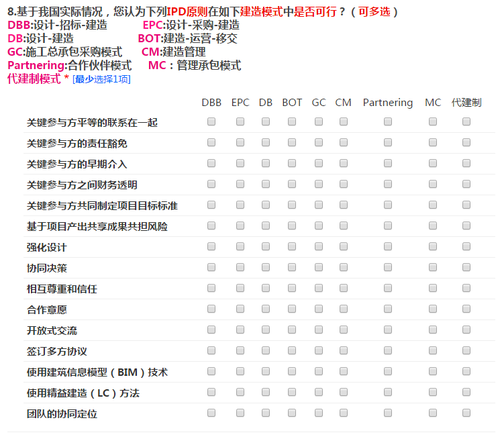Viewport: 500px width, 434px height.
Task: Check Partnering for 合作意愿
Action: (388, 309)
